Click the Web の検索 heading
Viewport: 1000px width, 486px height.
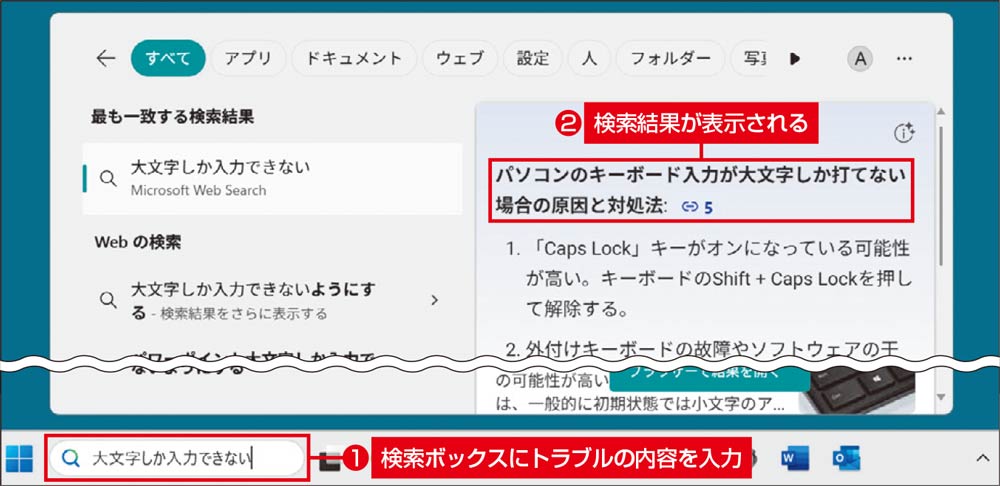(x=138, y=242)
